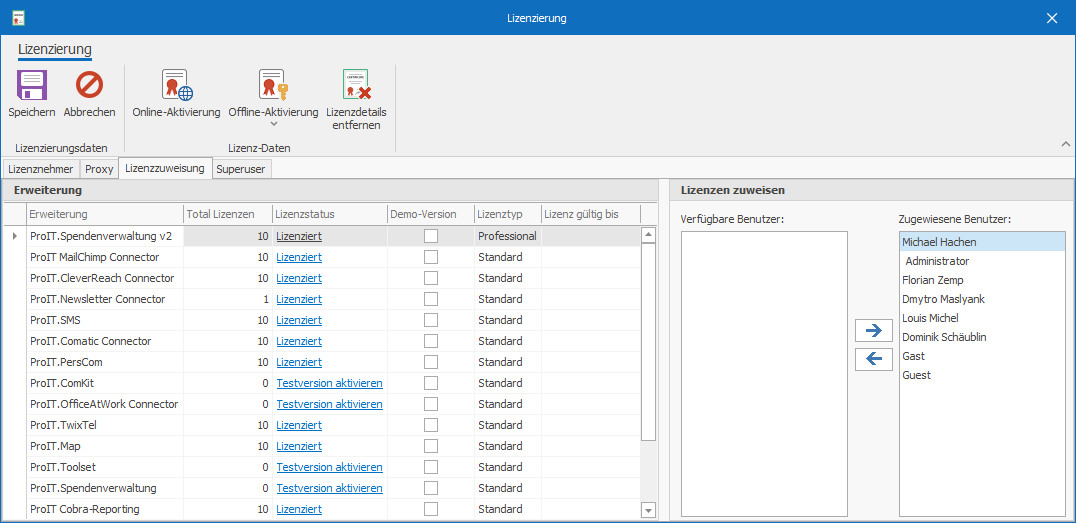The height and width of the screenshot is (523, 1076).
Task: Click Testversion aktivieren link for ProIT.Toolset
Action: (329, 467)
